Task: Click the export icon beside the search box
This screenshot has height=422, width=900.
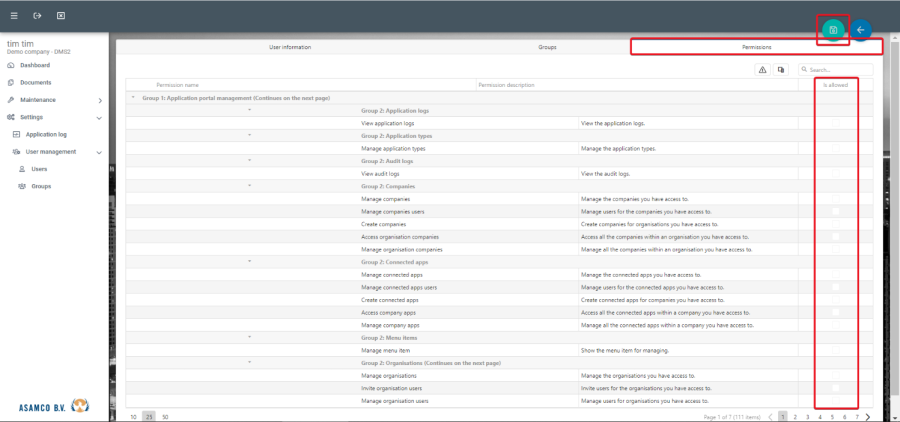Action: point(782,70)
